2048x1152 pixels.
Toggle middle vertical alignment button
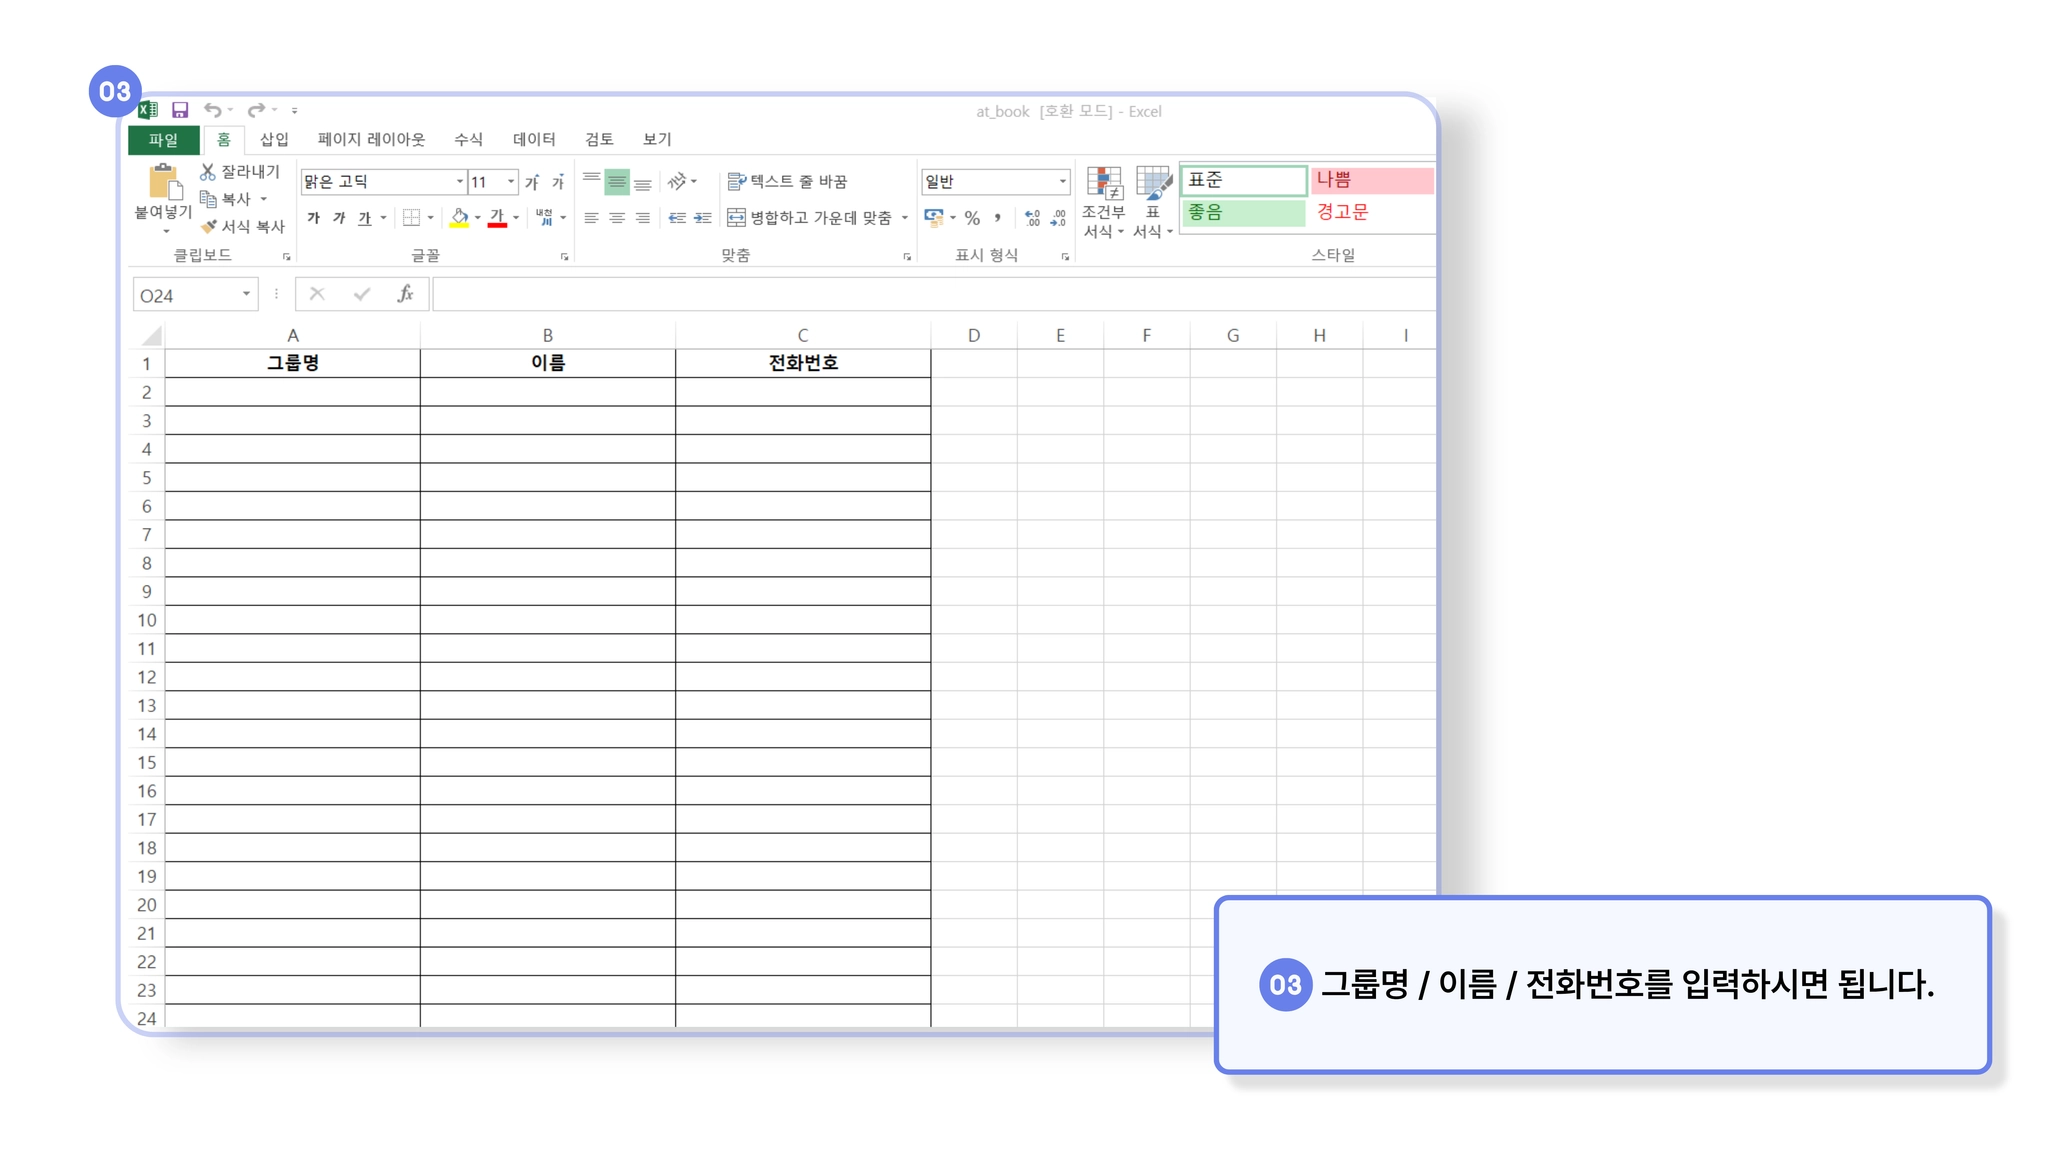pos(617,182)
